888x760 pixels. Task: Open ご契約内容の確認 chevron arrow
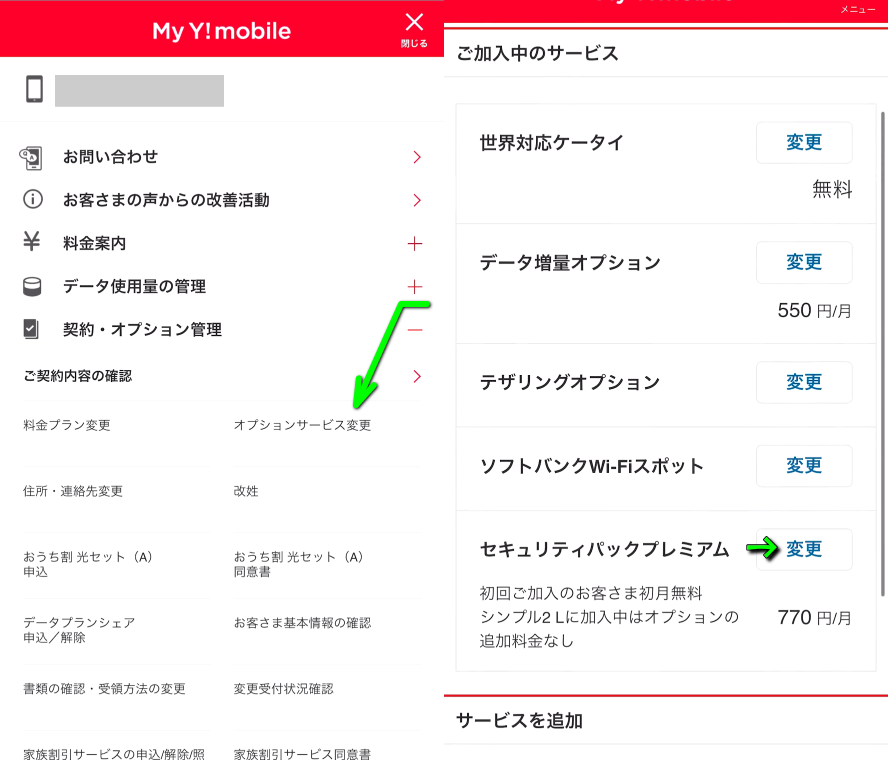tap(417, 376)
